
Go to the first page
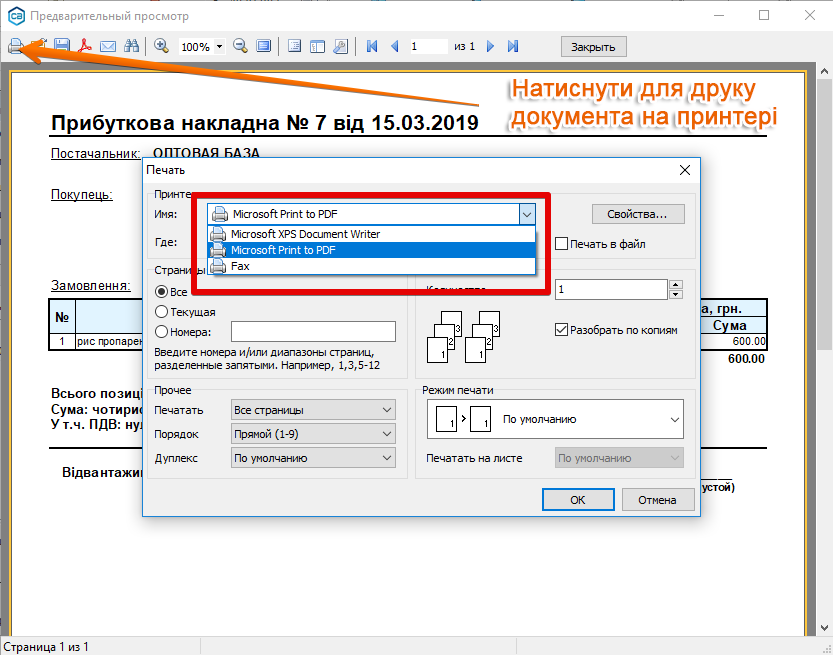pos(372,46)
